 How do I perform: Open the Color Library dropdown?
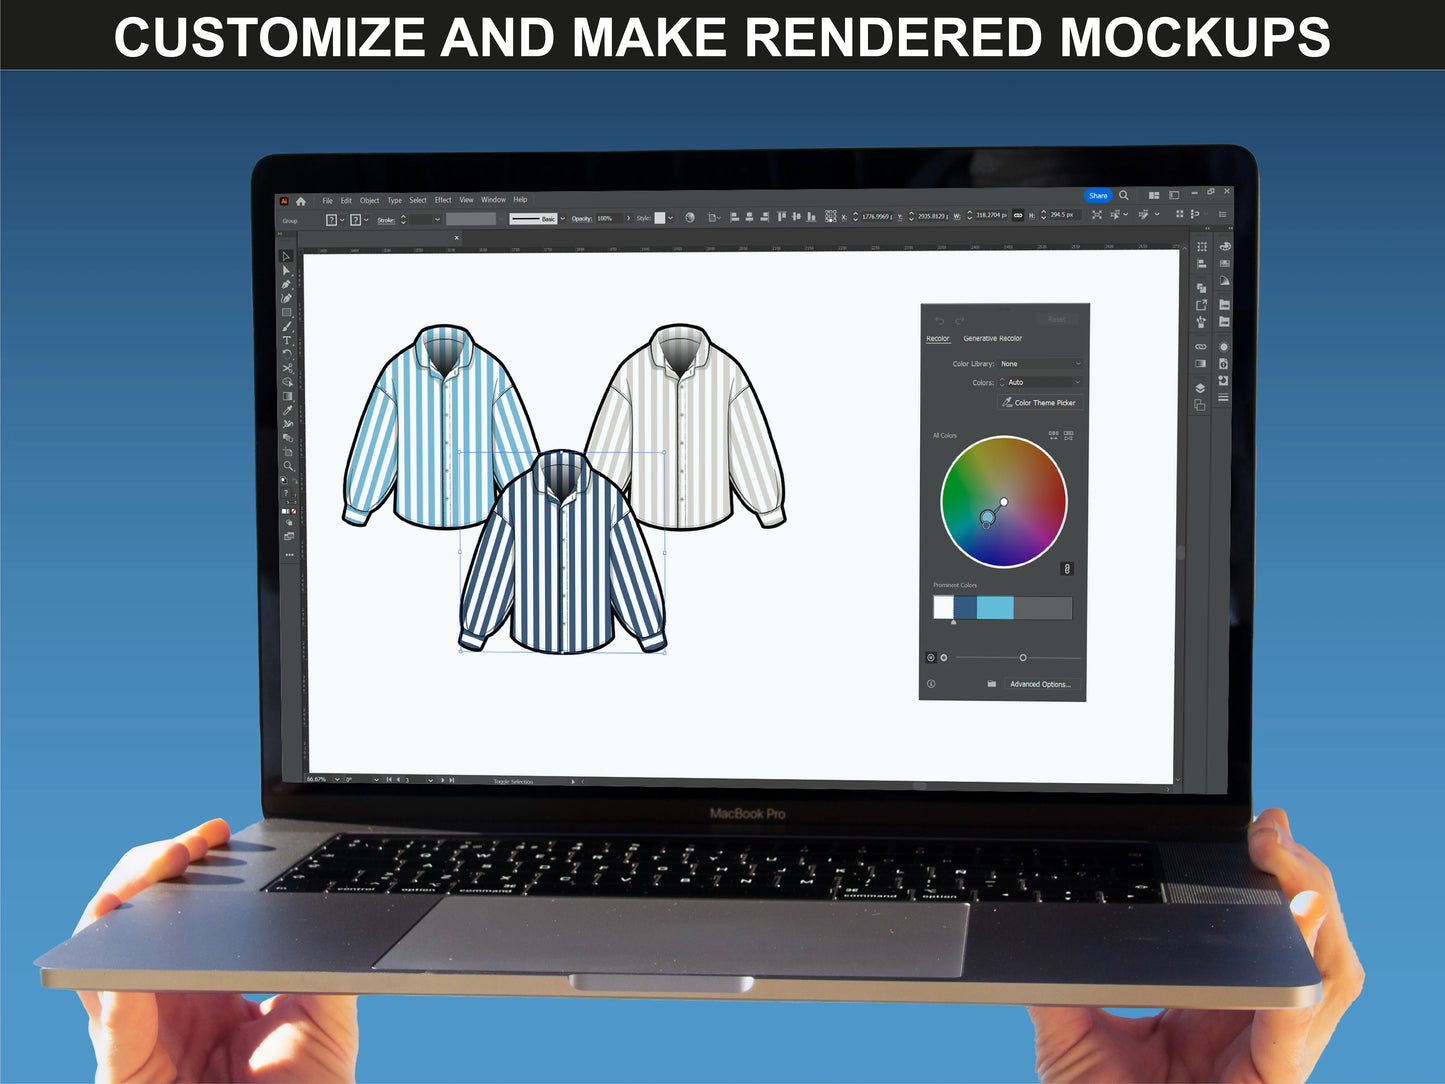click(x=1040, y=364)
